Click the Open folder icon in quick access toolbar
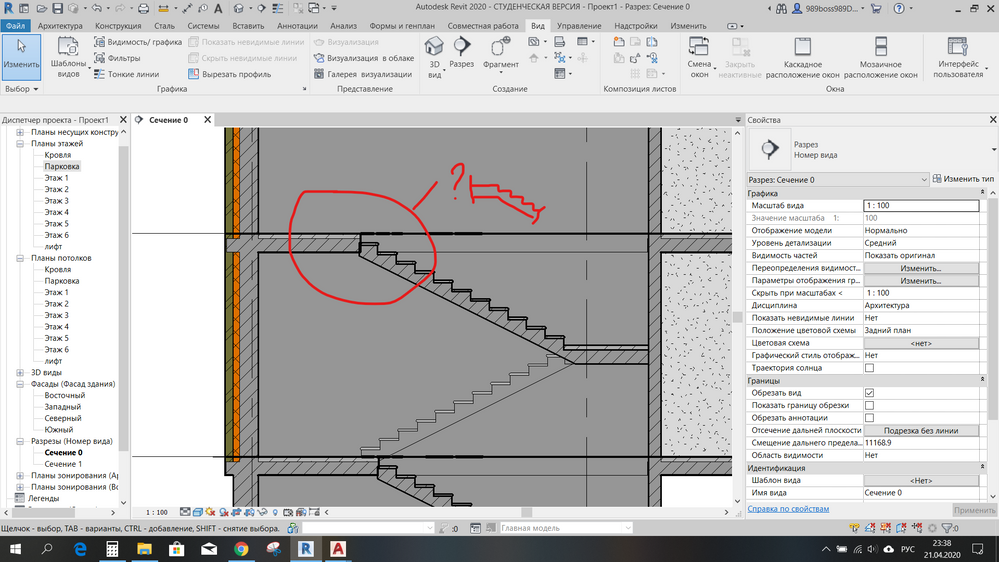Image resolution: width=999 pixels, height=562 pixels. pos(41,8)
